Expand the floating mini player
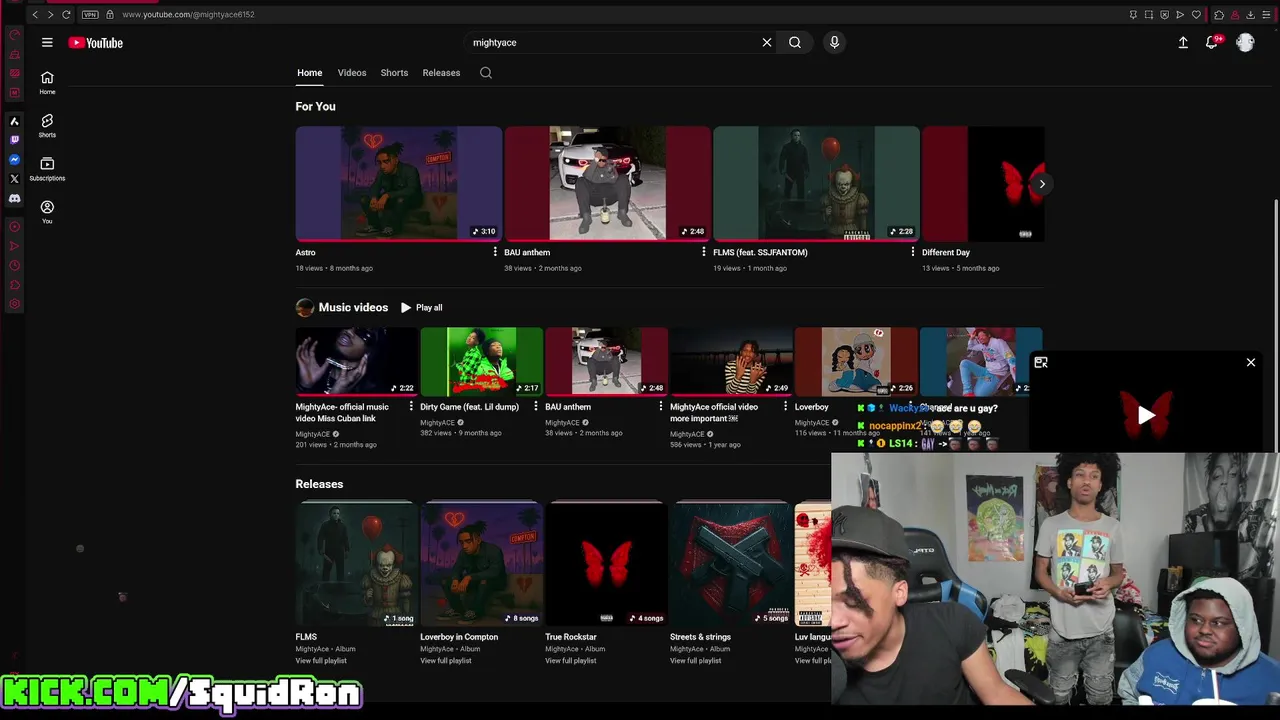The image size is (1280, 720). coord(1041,363)
